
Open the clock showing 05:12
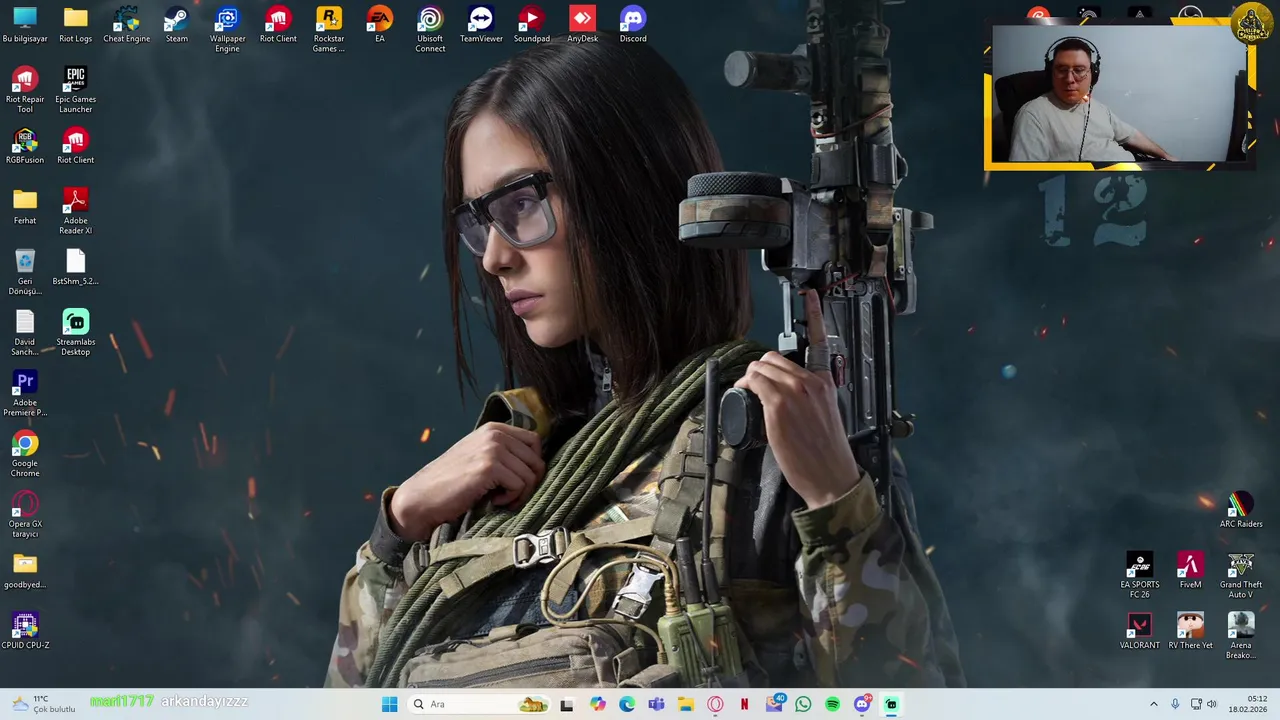1250,704
